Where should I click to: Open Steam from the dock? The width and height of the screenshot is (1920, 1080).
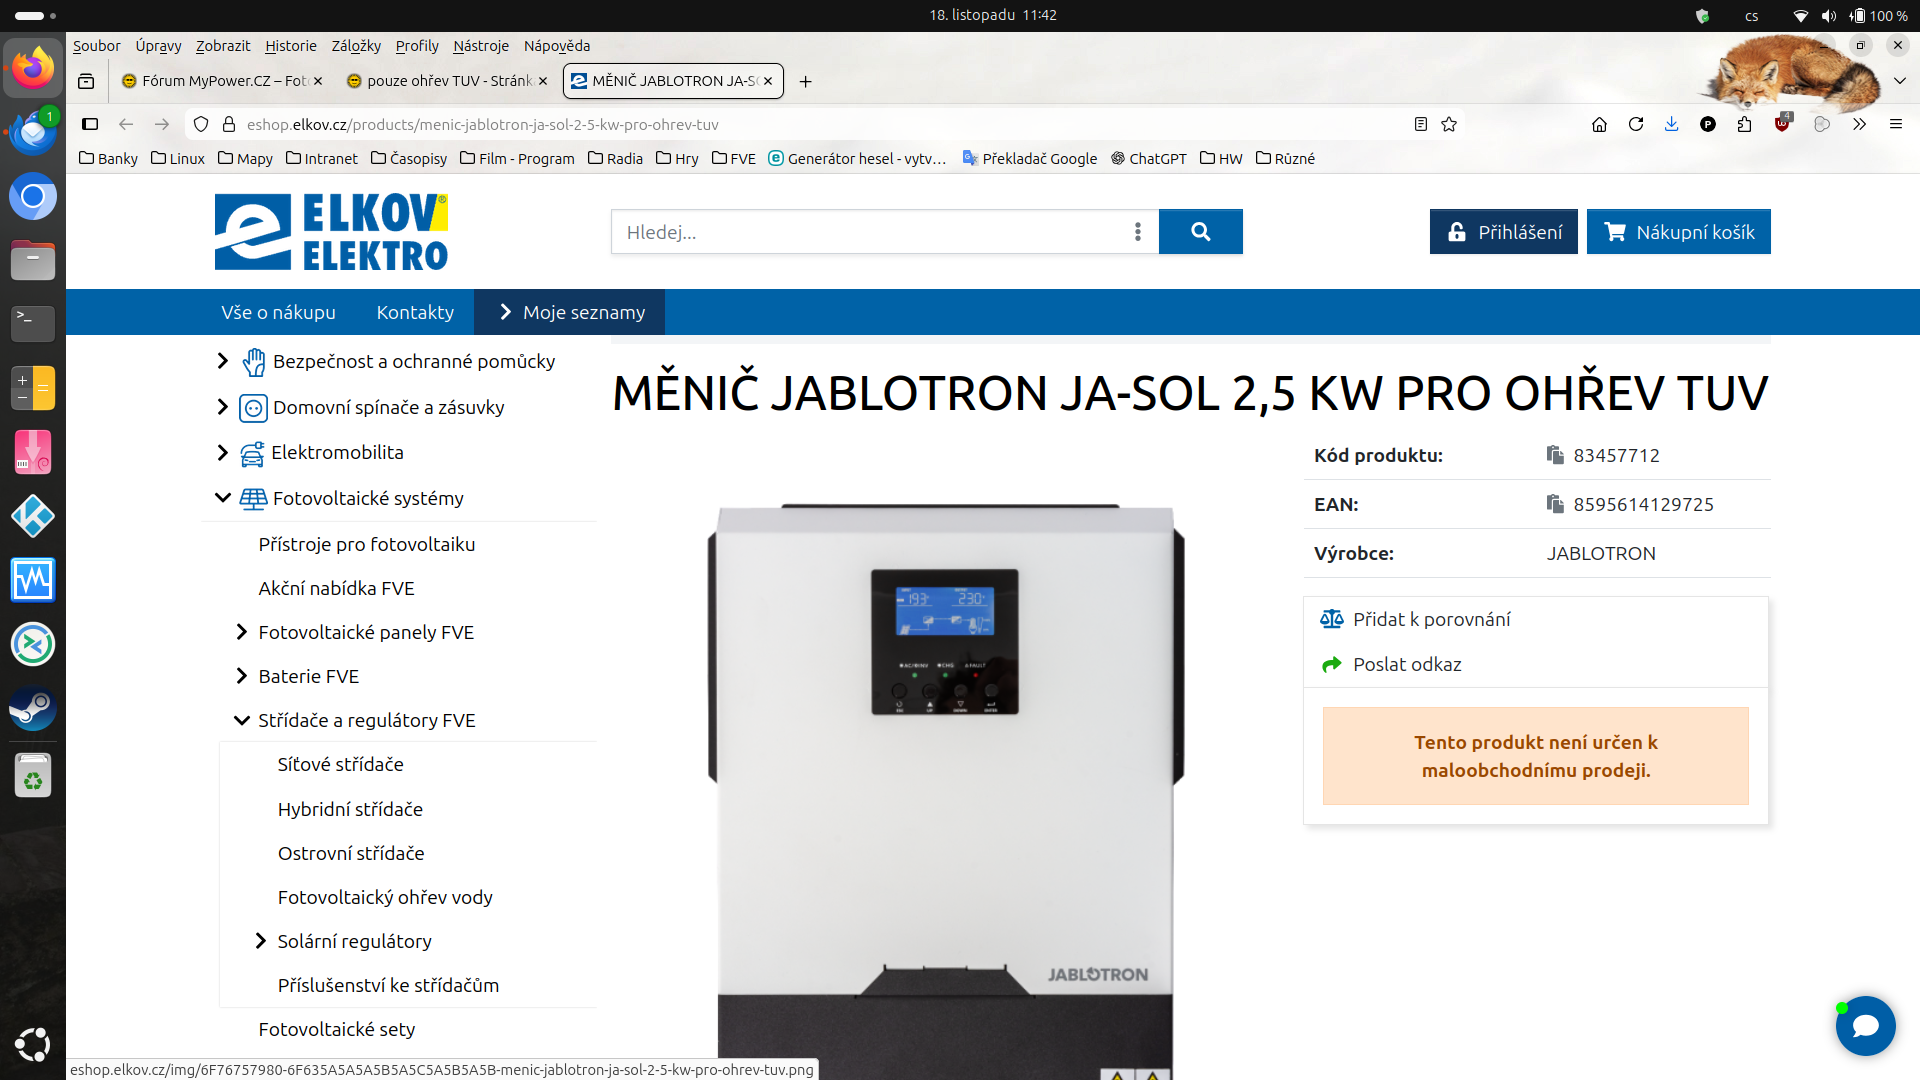[33, 709]
